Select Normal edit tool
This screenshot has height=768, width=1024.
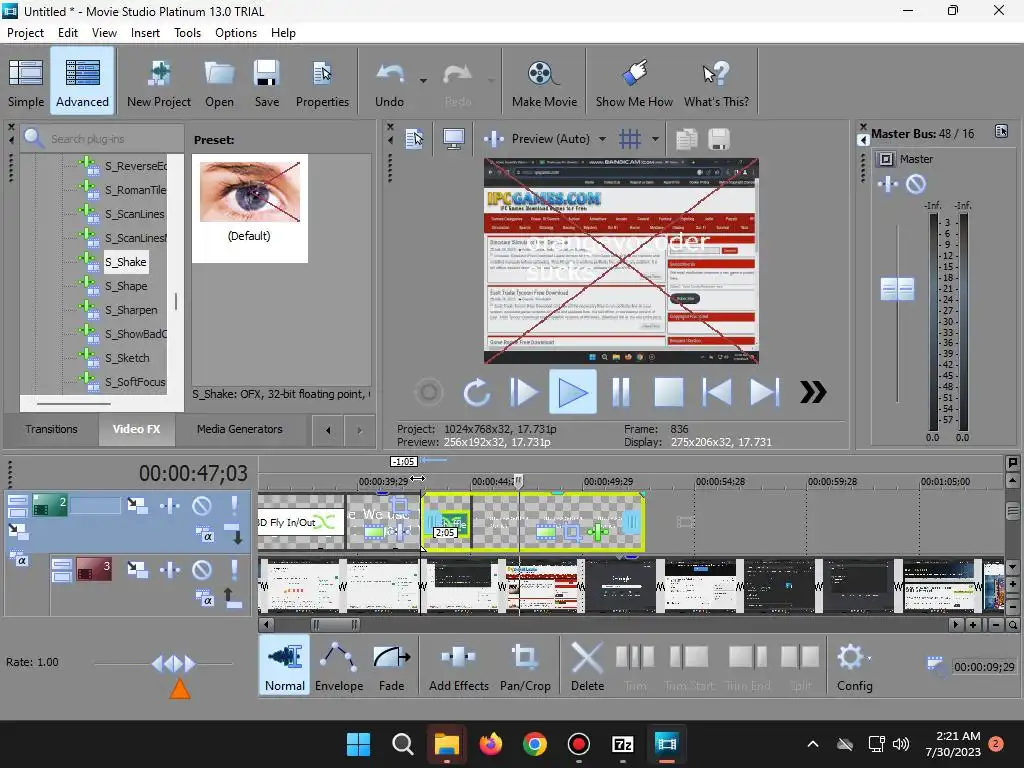pyautogui.click(x=284, y=665)
